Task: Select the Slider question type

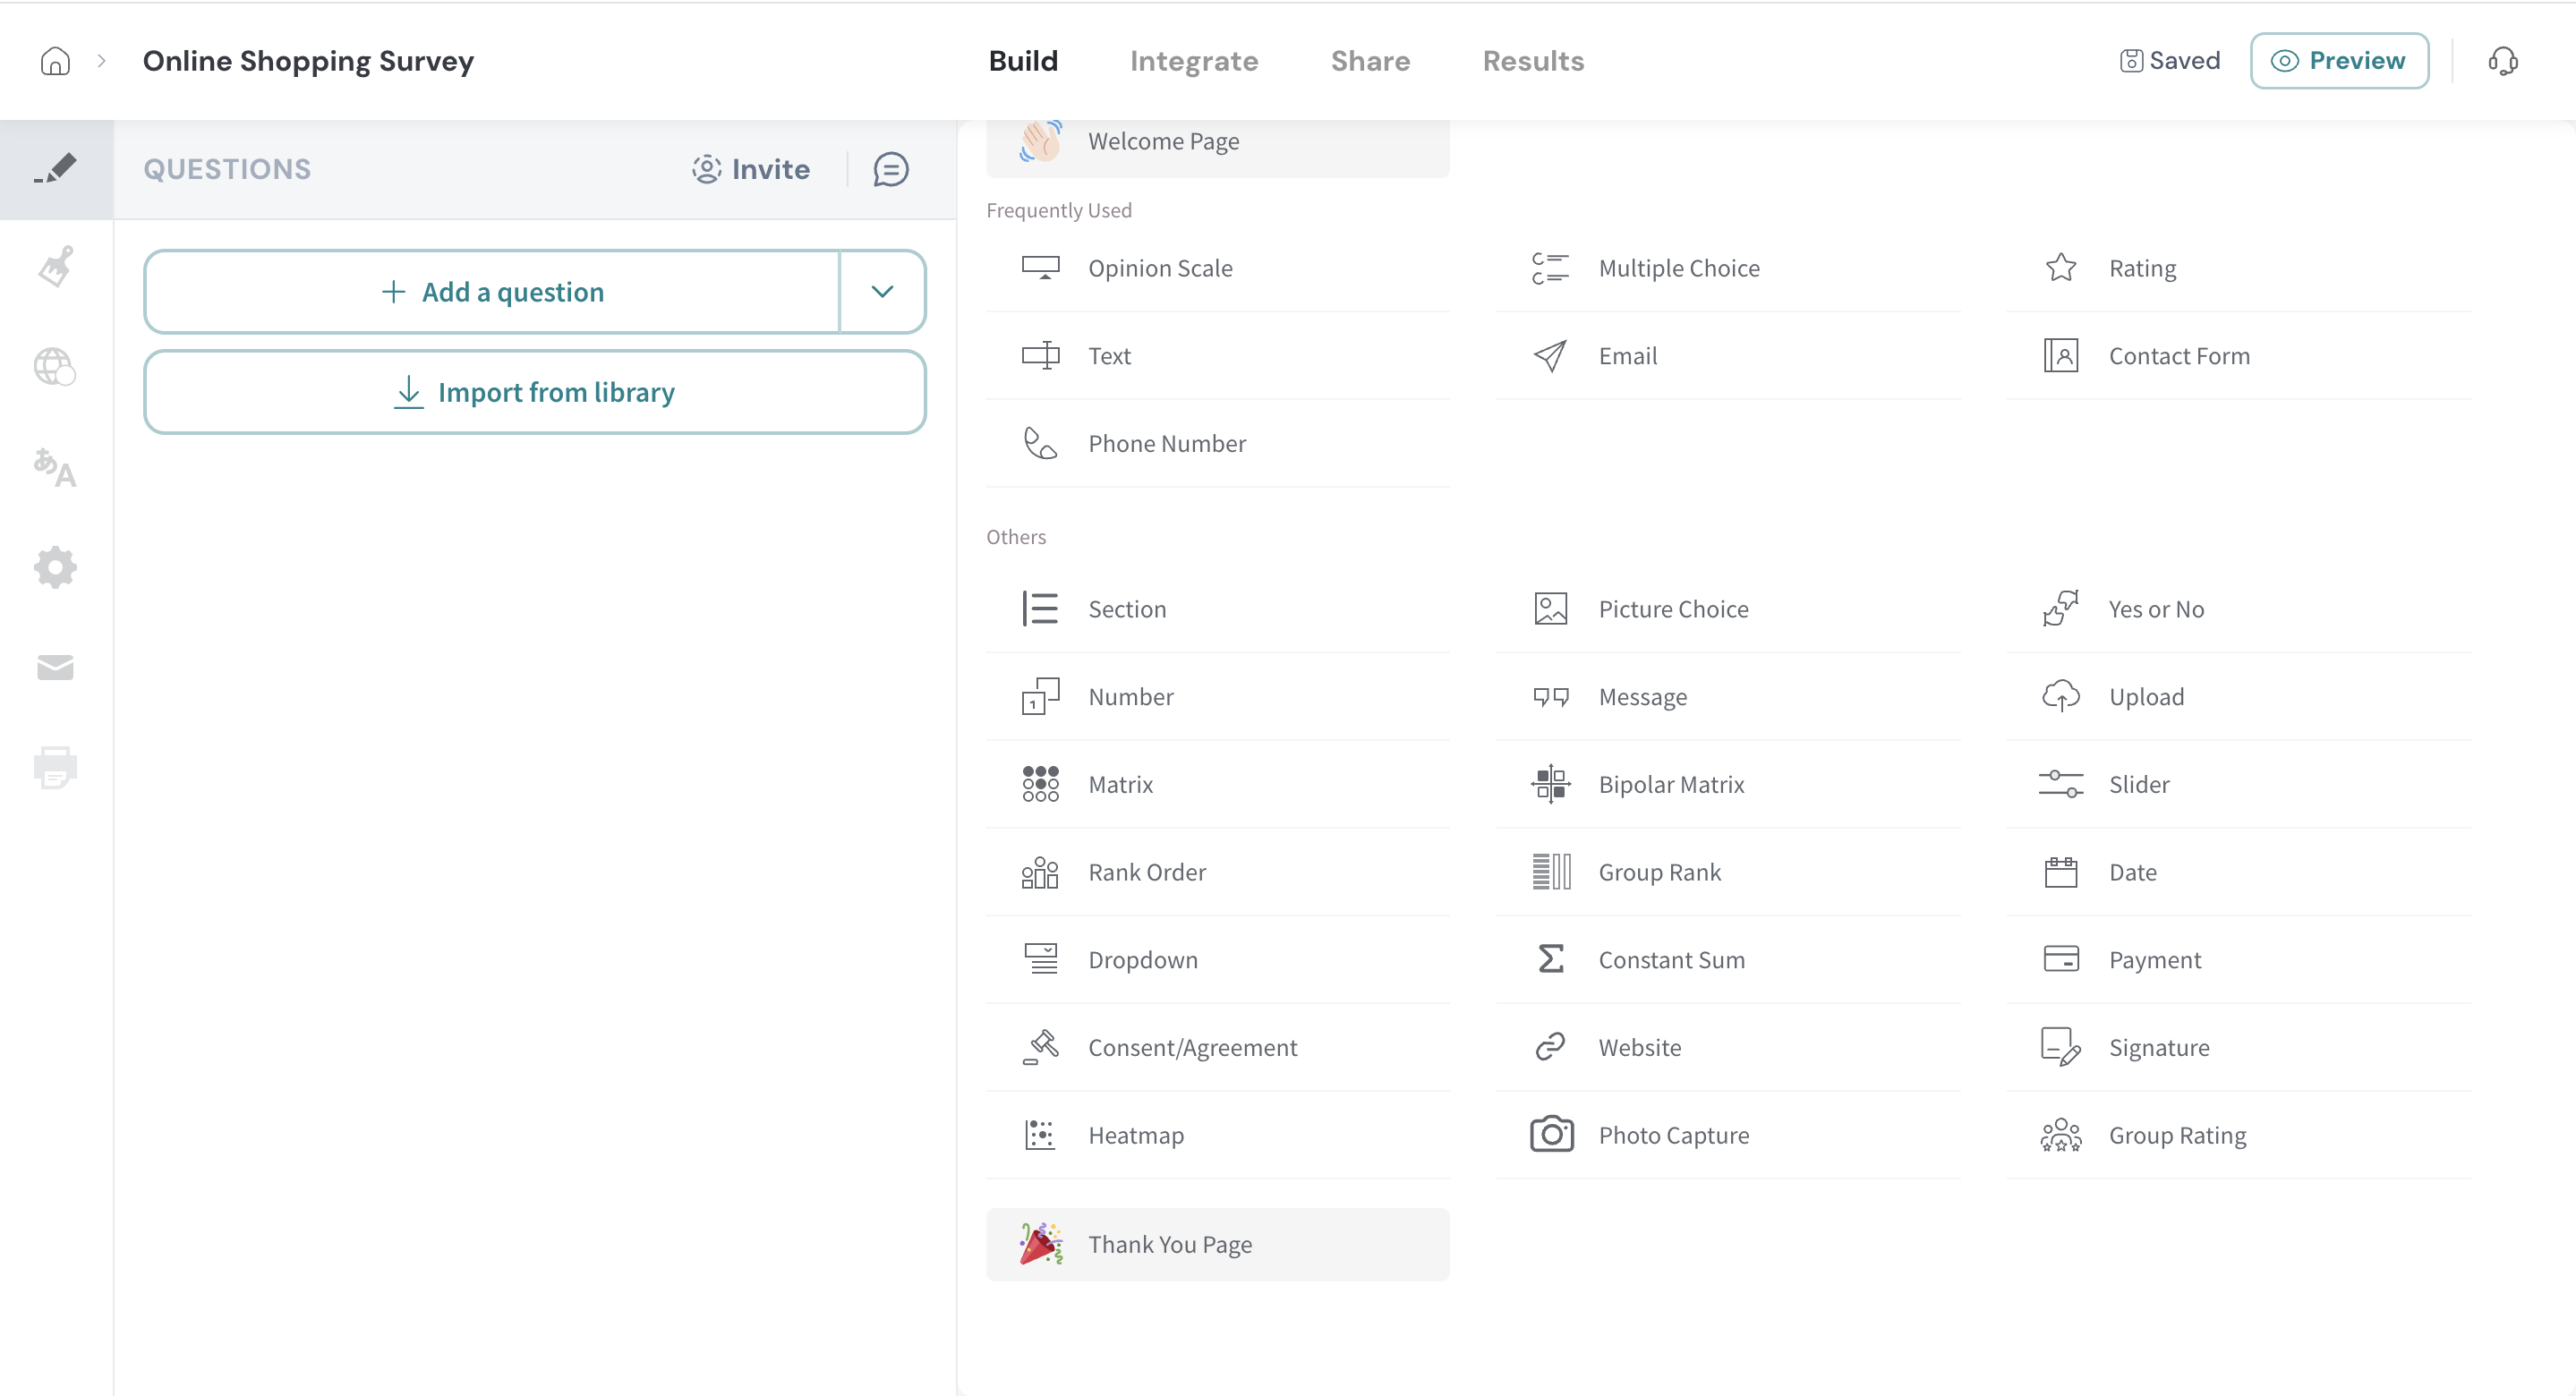Action: (2138, 785)
